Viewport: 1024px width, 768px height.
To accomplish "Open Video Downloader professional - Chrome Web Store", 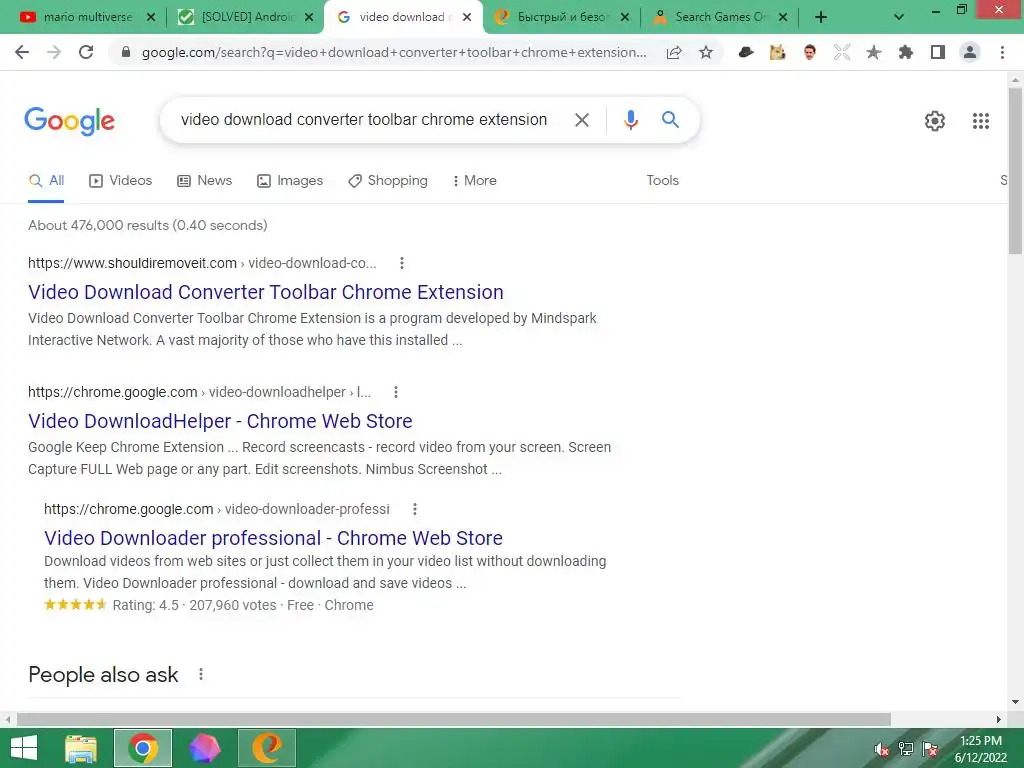I will coord(273,538).
